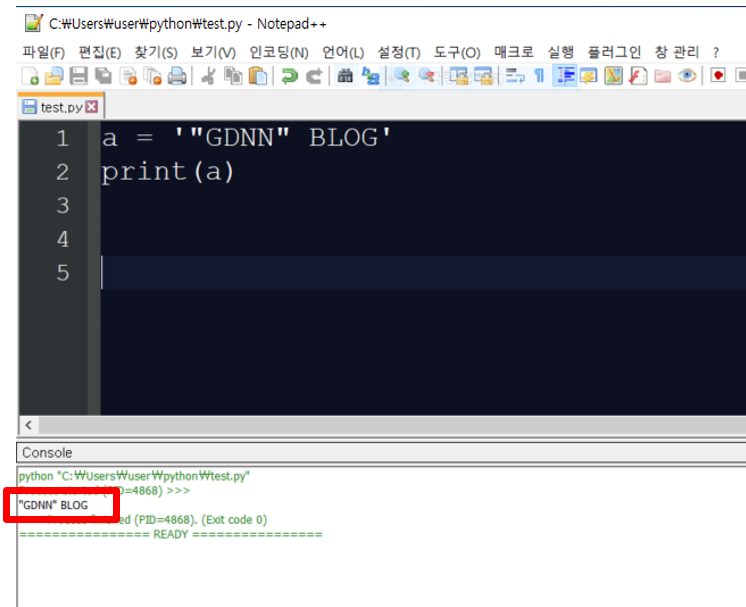The width and height of the screenshot is (746, 607).
Task: Open the 보기(V) menu
Action: click(213, 52)
